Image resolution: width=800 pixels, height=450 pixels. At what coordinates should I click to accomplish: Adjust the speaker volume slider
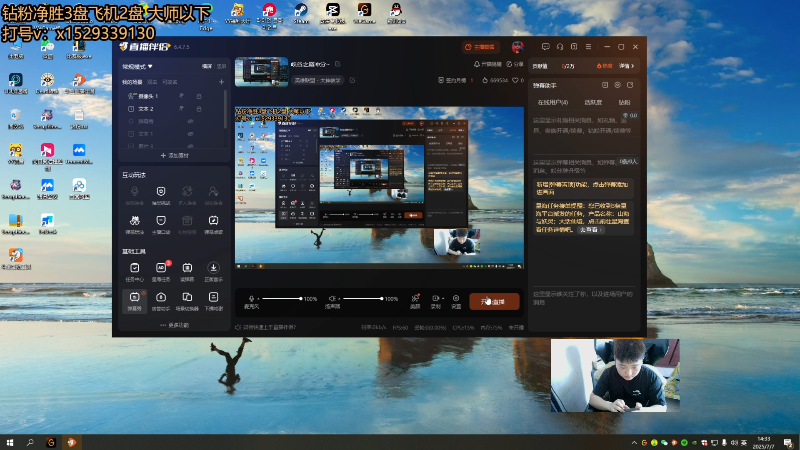click(x=362, y=298)
